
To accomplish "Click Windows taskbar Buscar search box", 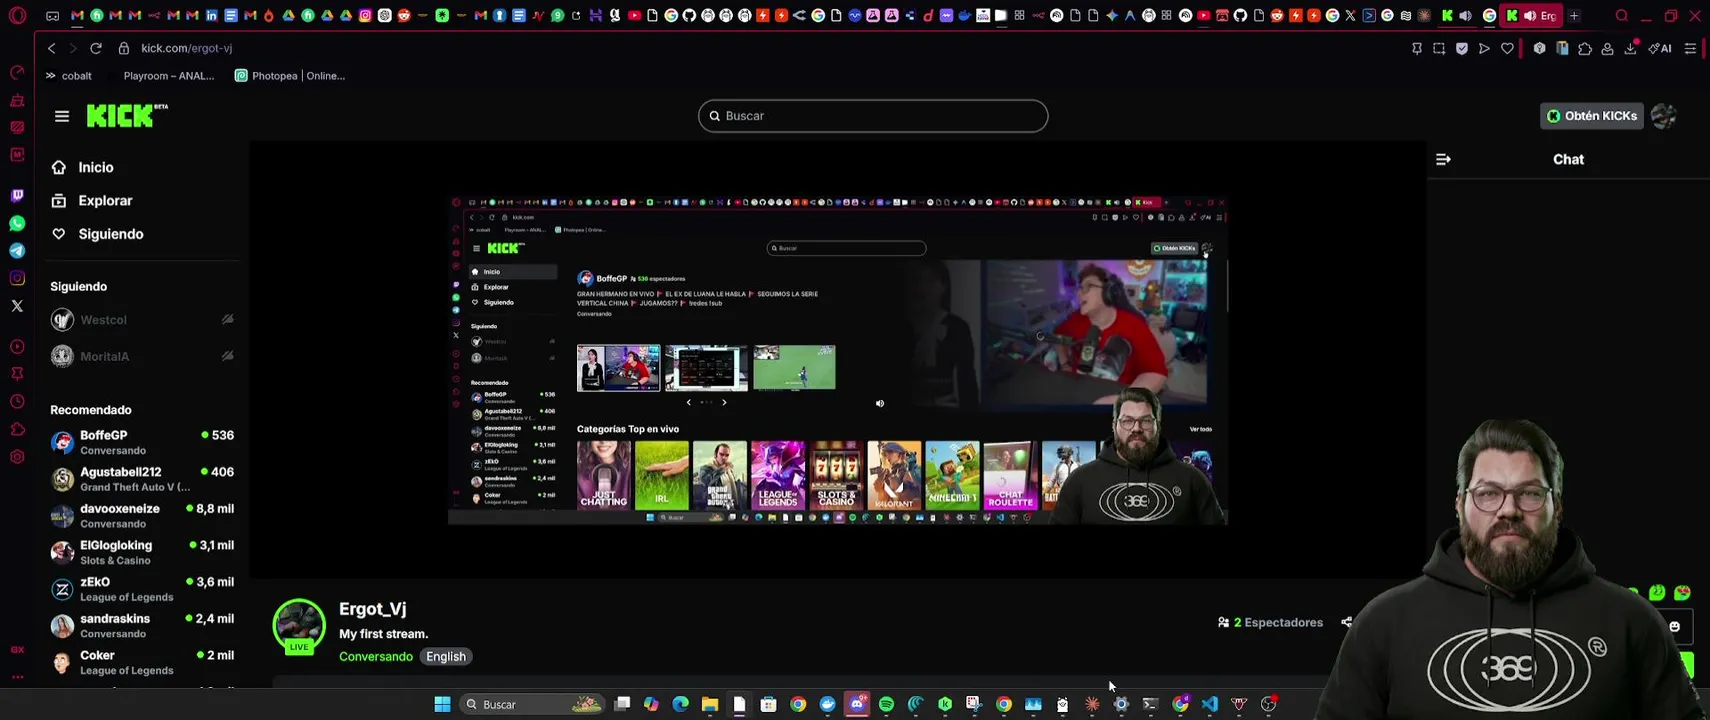I will point(532,704).
